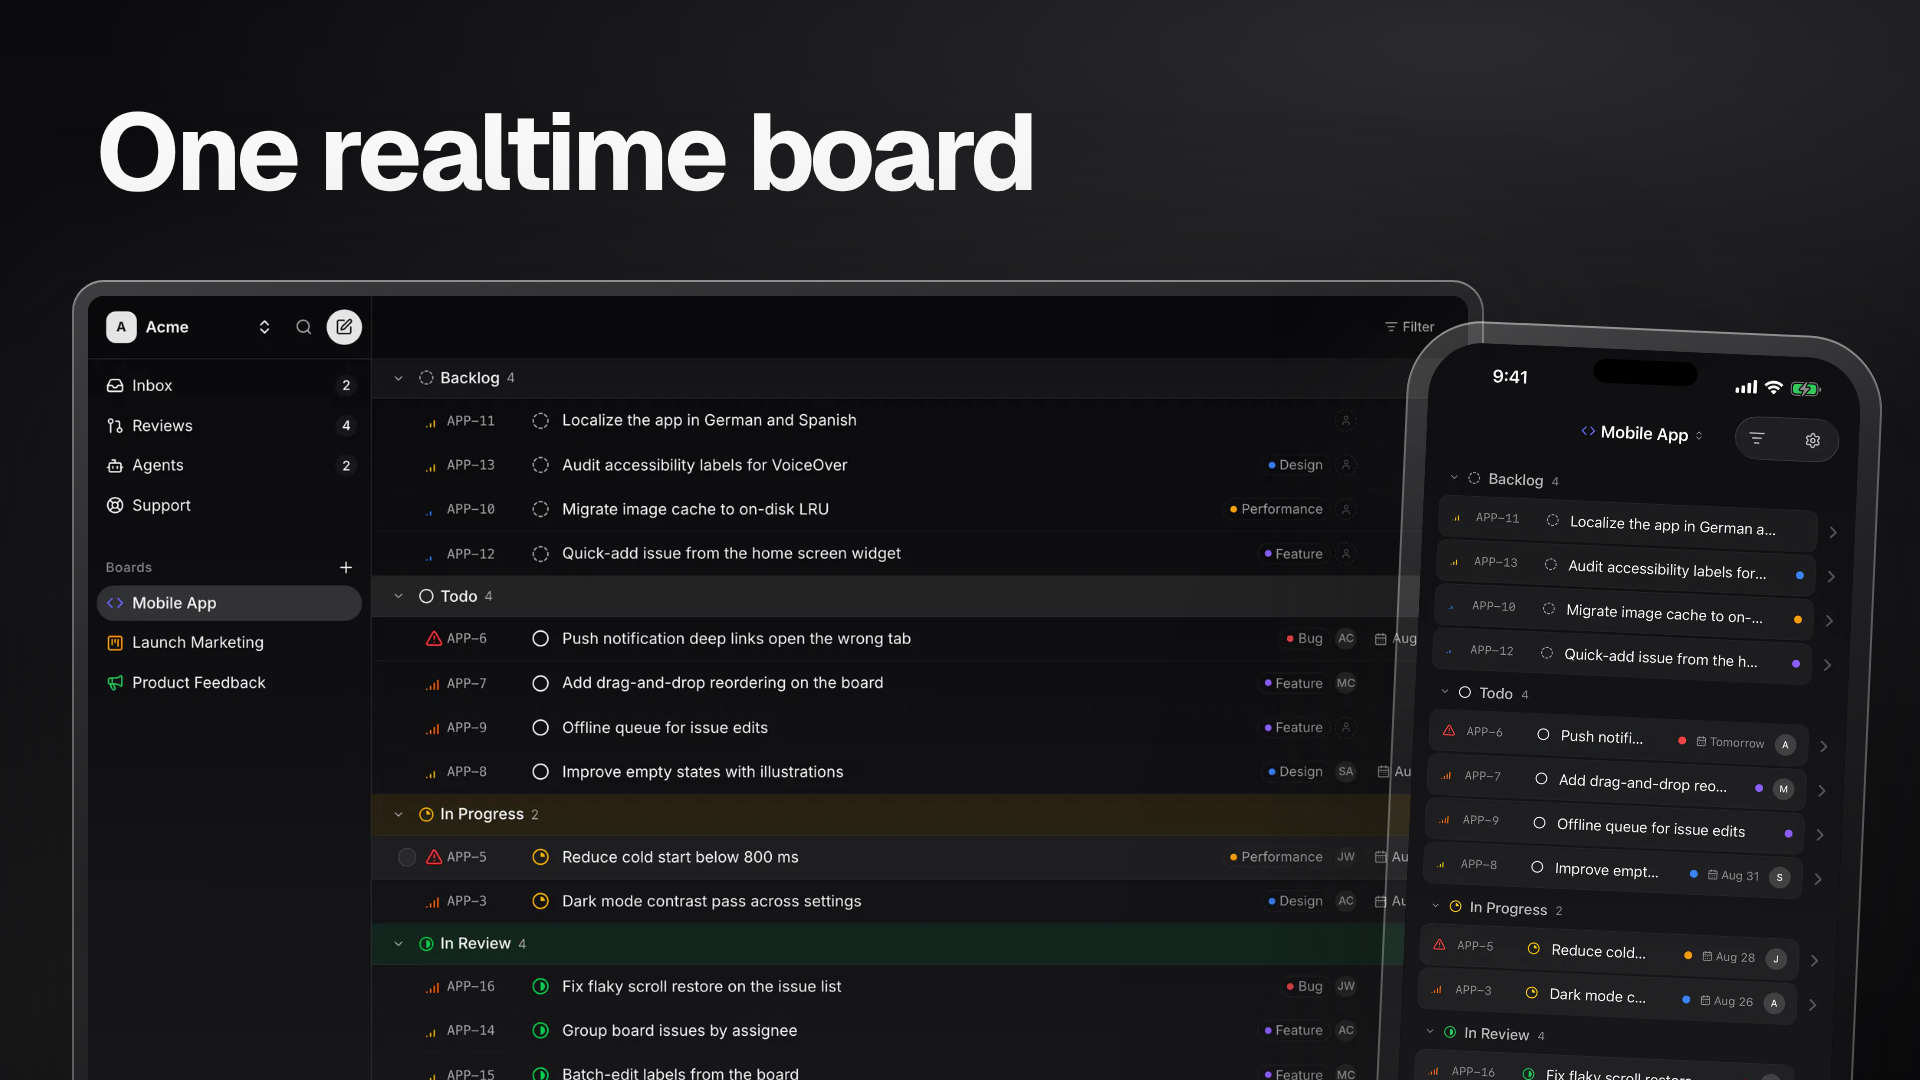This screenshot has width=1920, height=1080.
Task: Click the filter icon on phone
Action: (x=1757, y=438)
